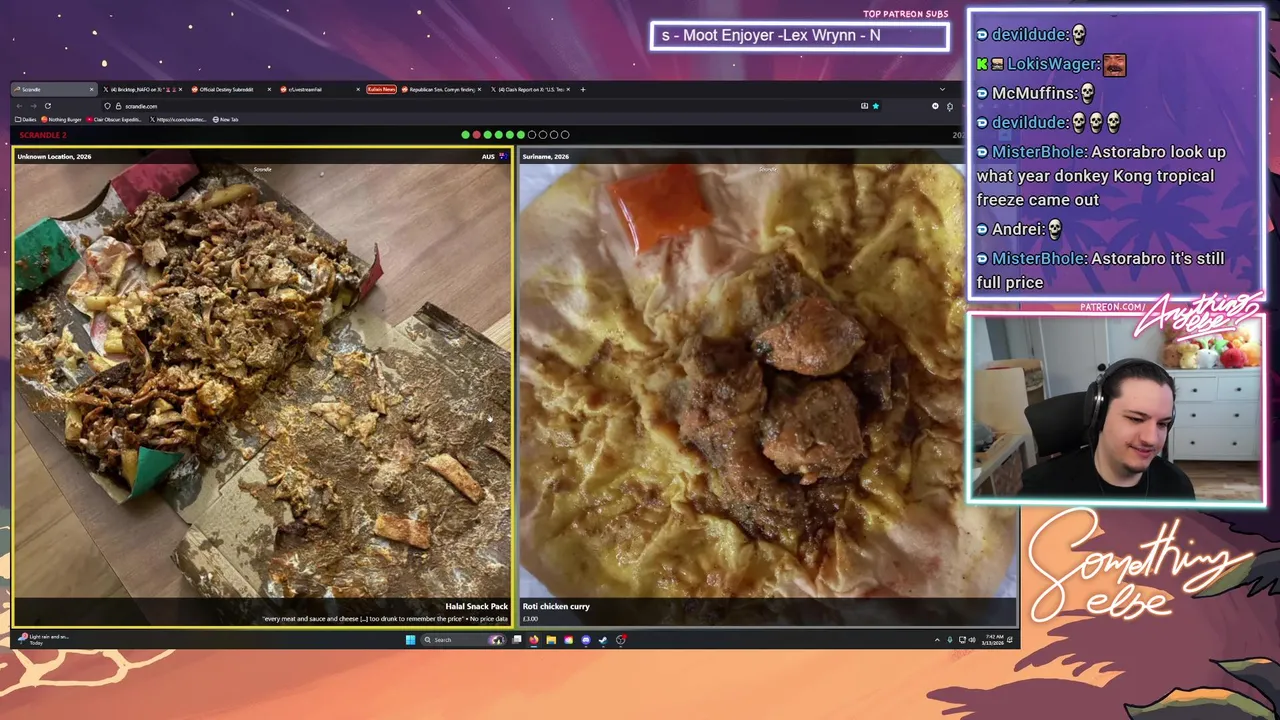Screen dimensions: 1280x720
Task: Open the taskbar clock and date
Action: point(994,640)
